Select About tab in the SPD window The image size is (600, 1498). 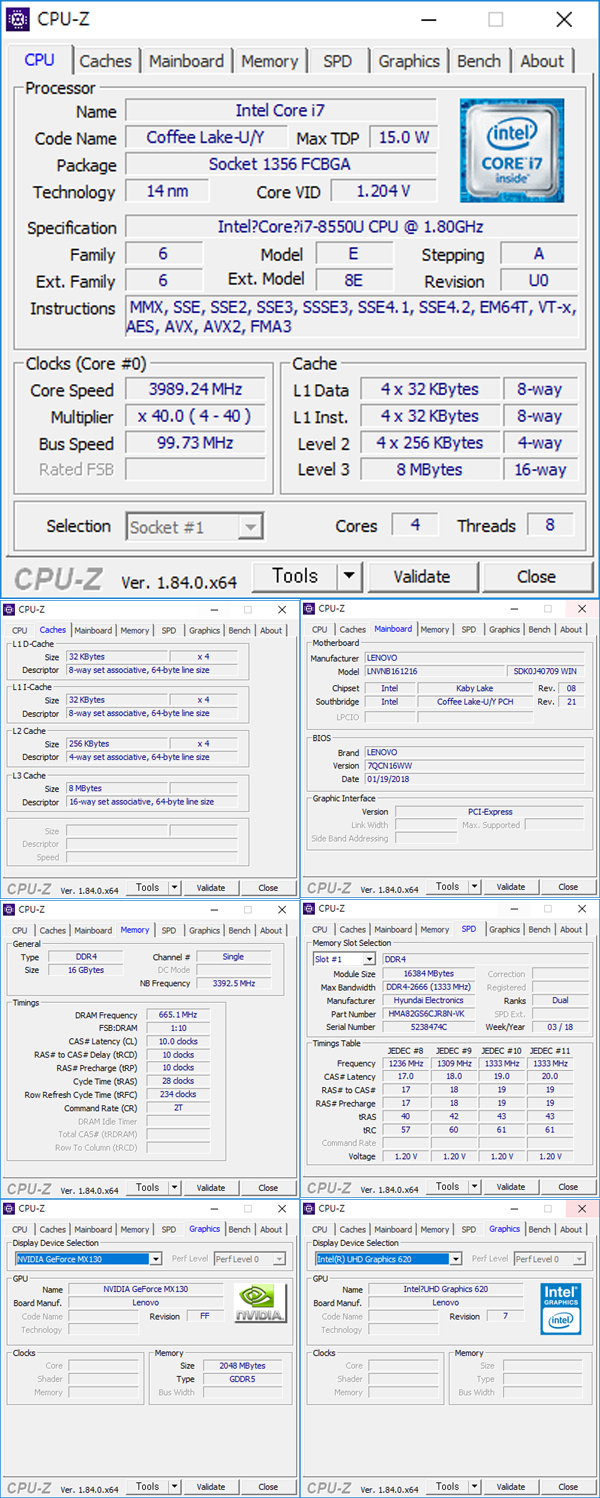(571, 930)
